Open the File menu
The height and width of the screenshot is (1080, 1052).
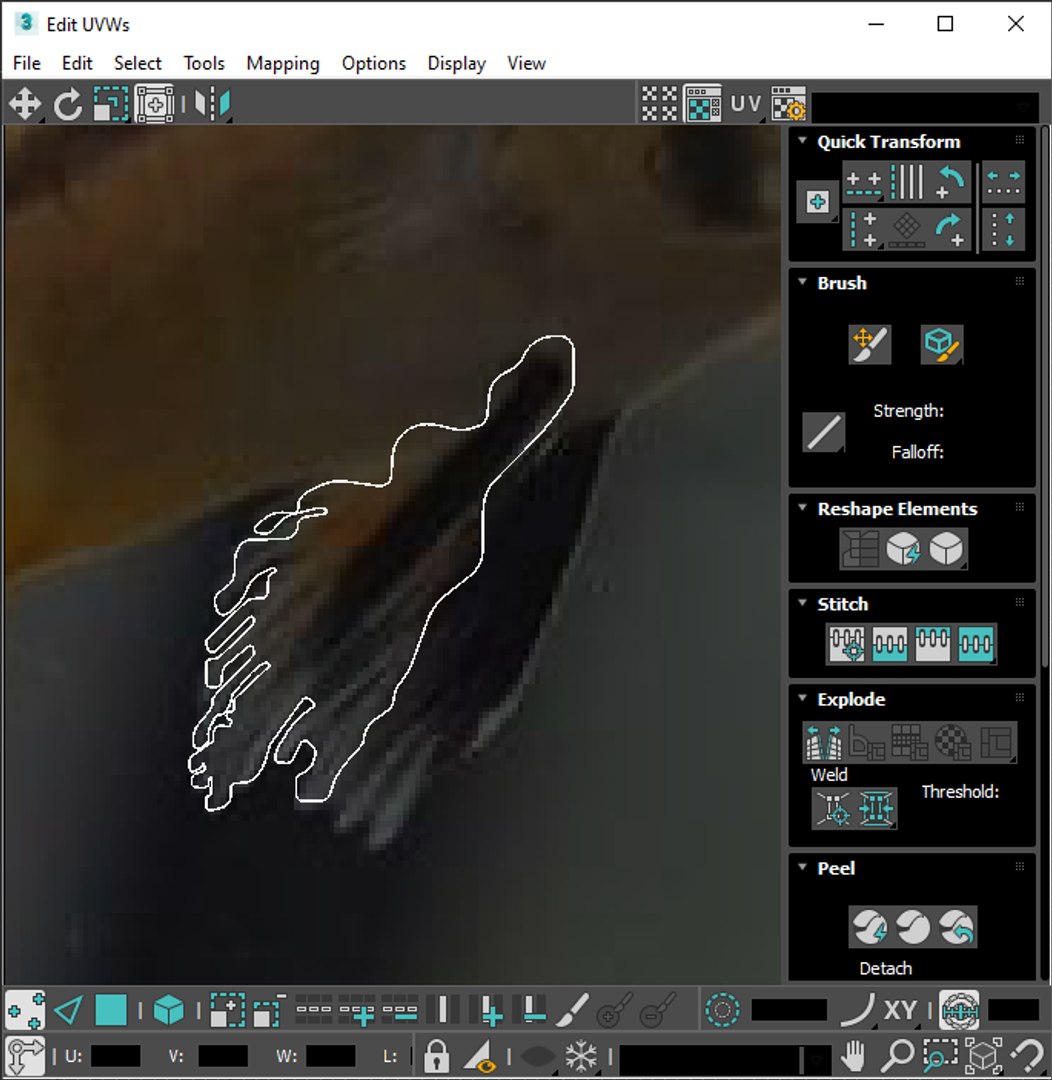coord(27,63)
